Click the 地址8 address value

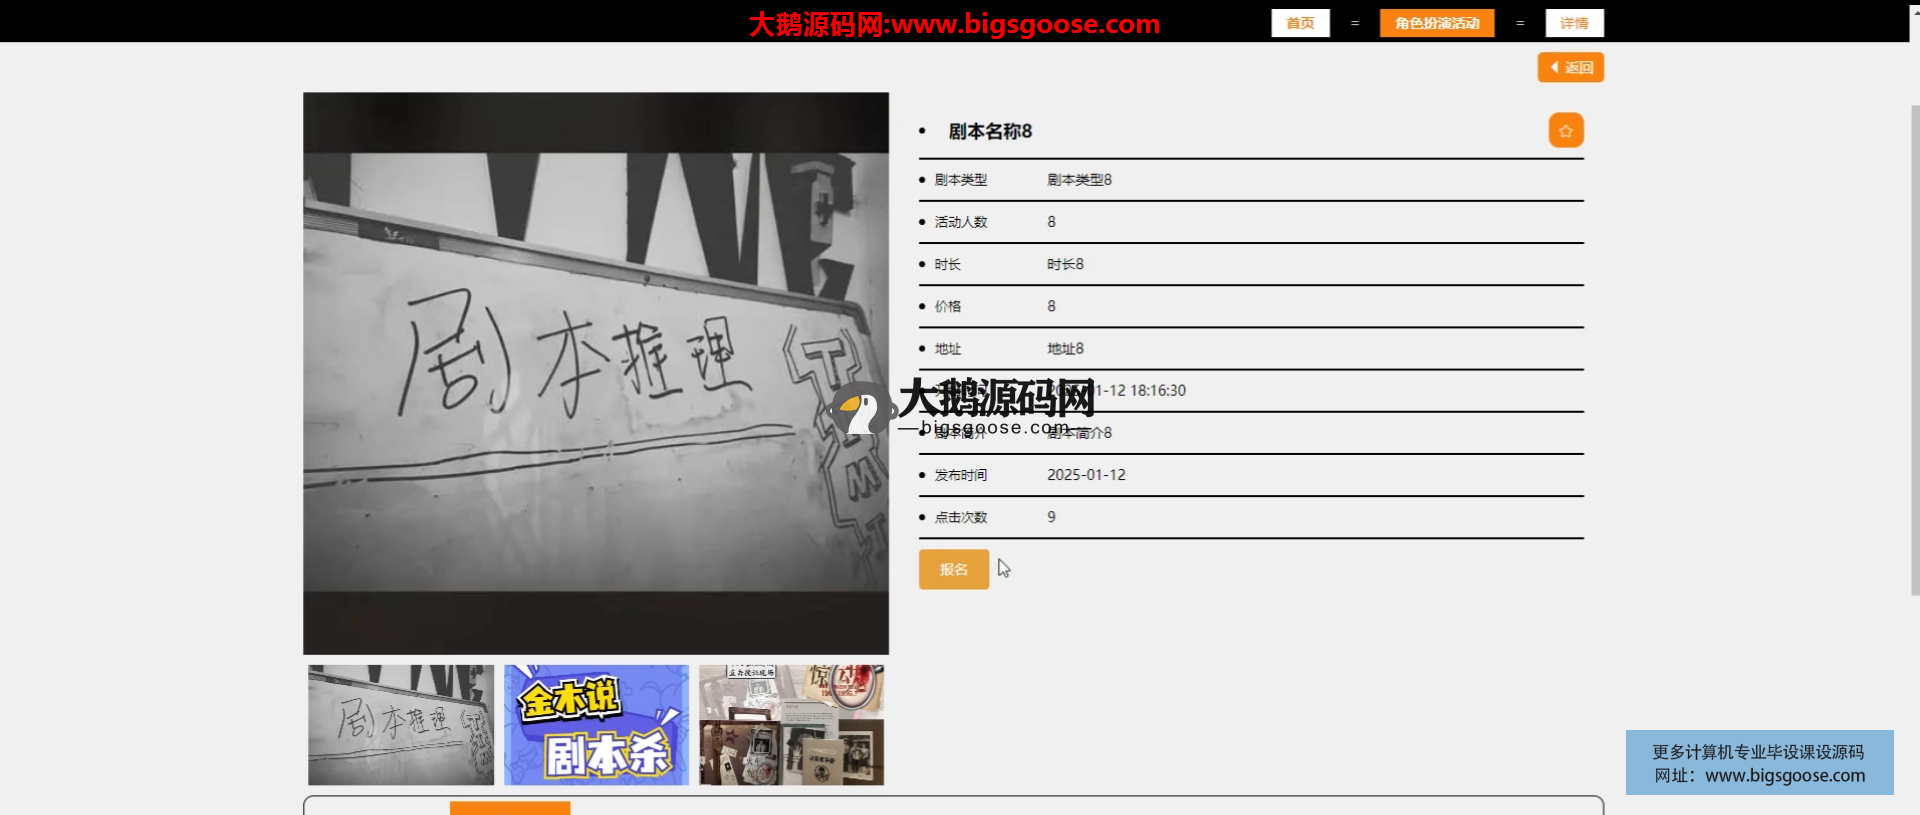(1065, 349)
